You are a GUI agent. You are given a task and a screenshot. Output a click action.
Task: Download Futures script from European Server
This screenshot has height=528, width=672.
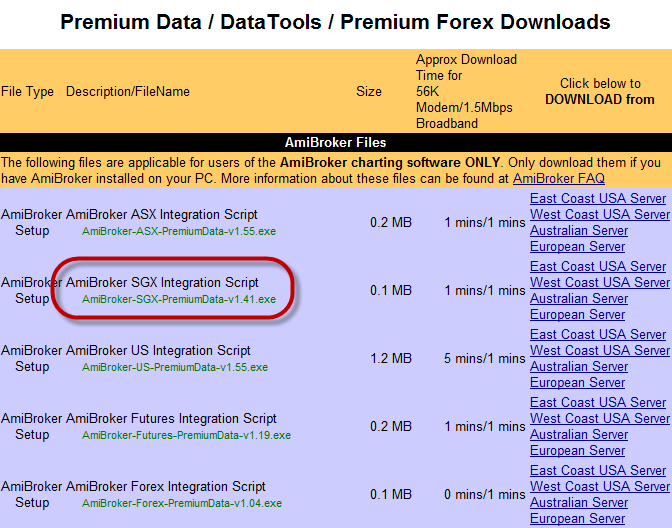point(577,451)
